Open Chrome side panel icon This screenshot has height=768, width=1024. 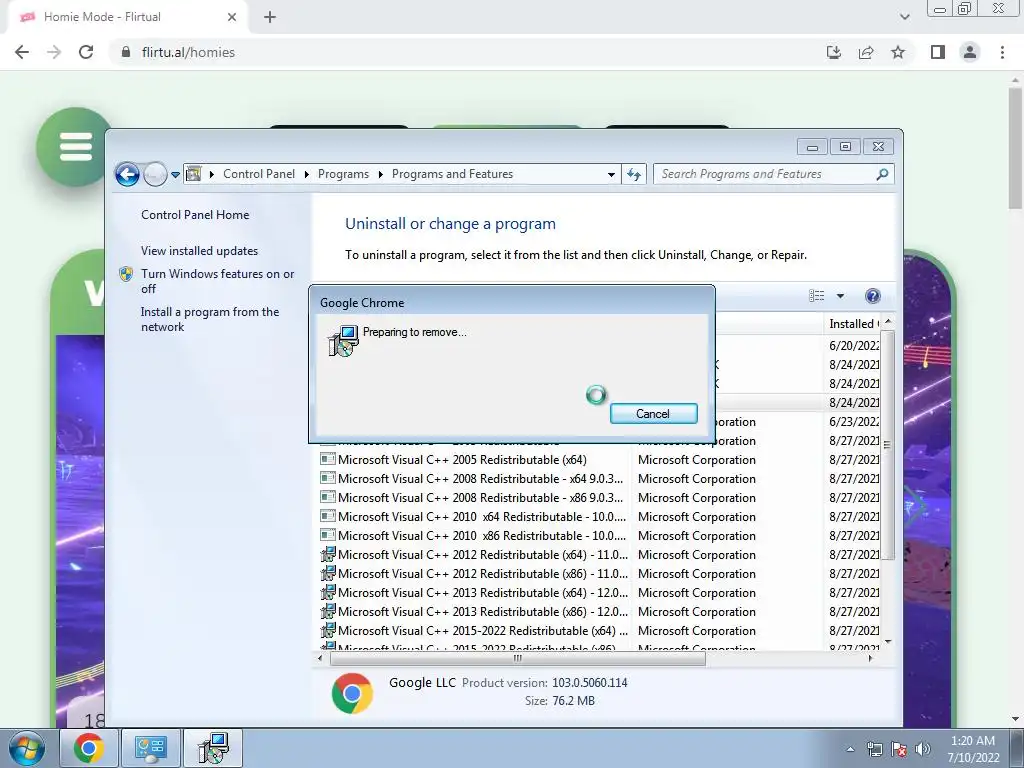point(938,52)
